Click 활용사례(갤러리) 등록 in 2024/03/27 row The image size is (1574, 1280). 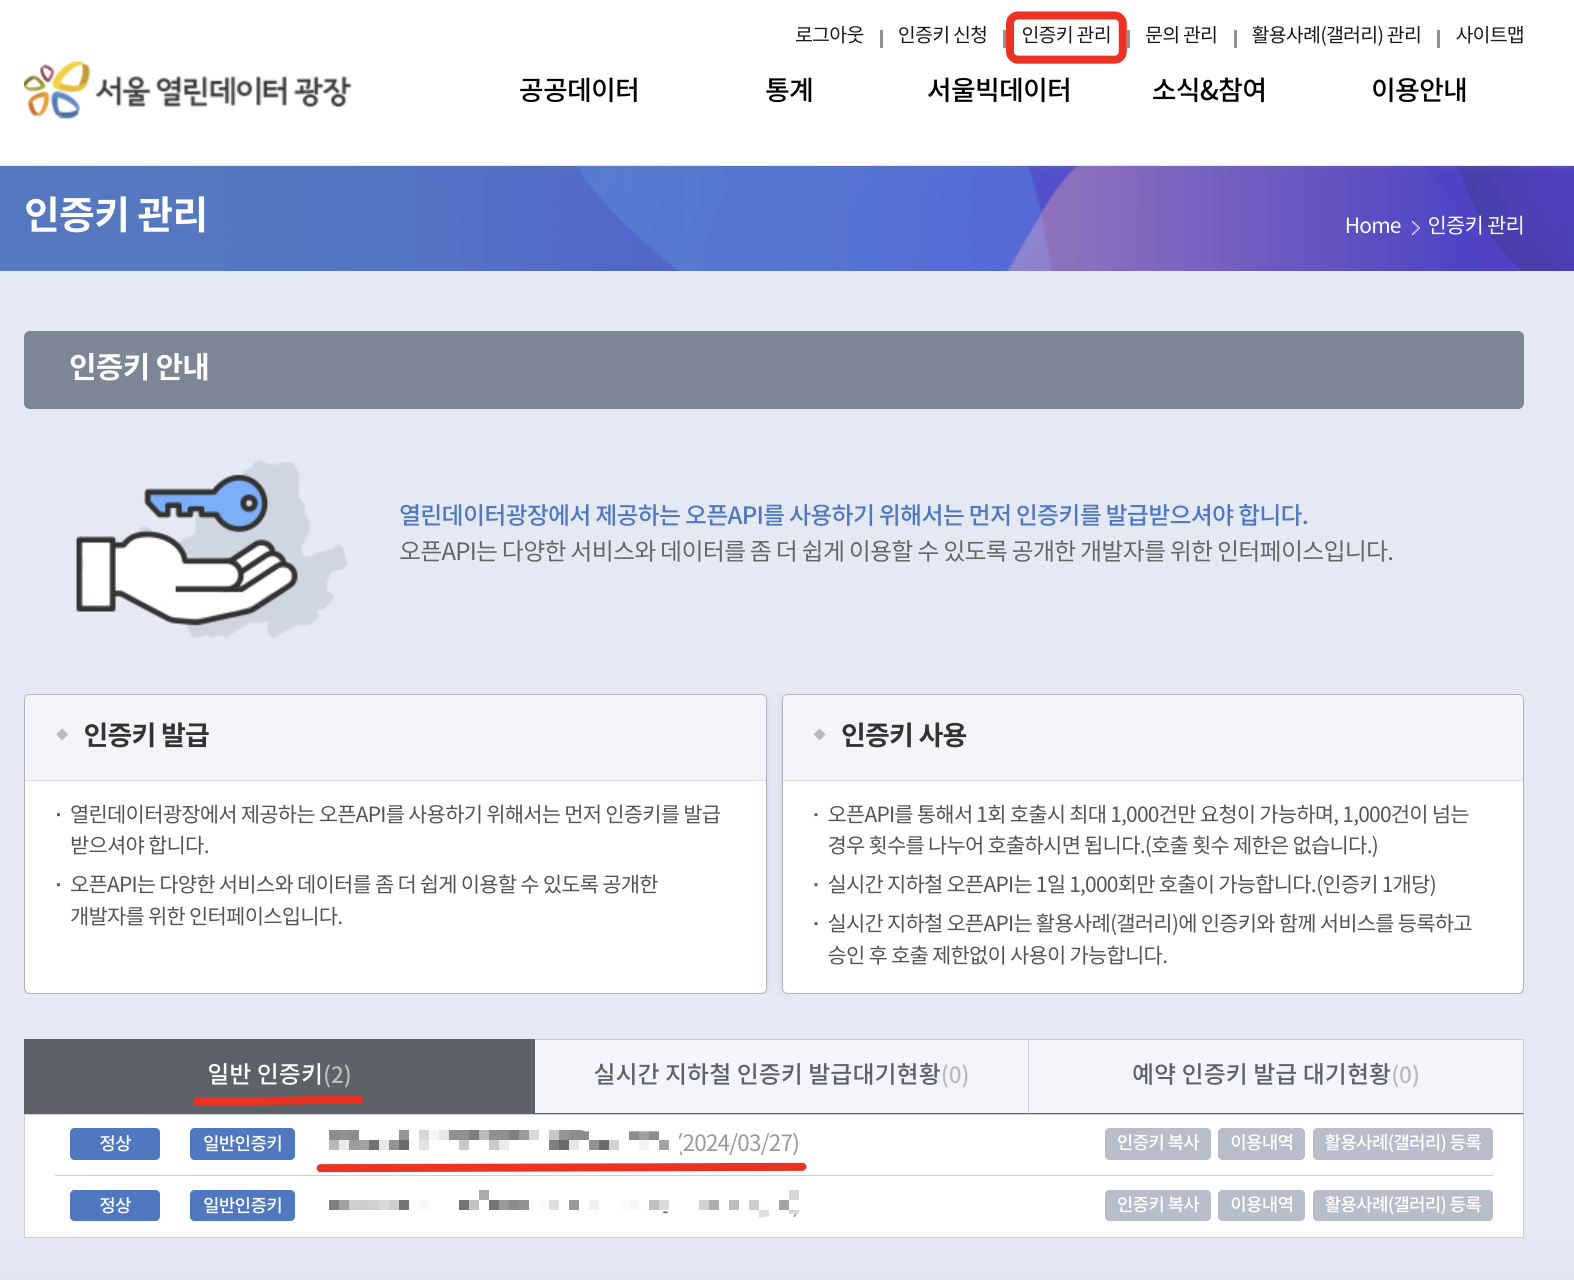(x=1403, y=1143)
